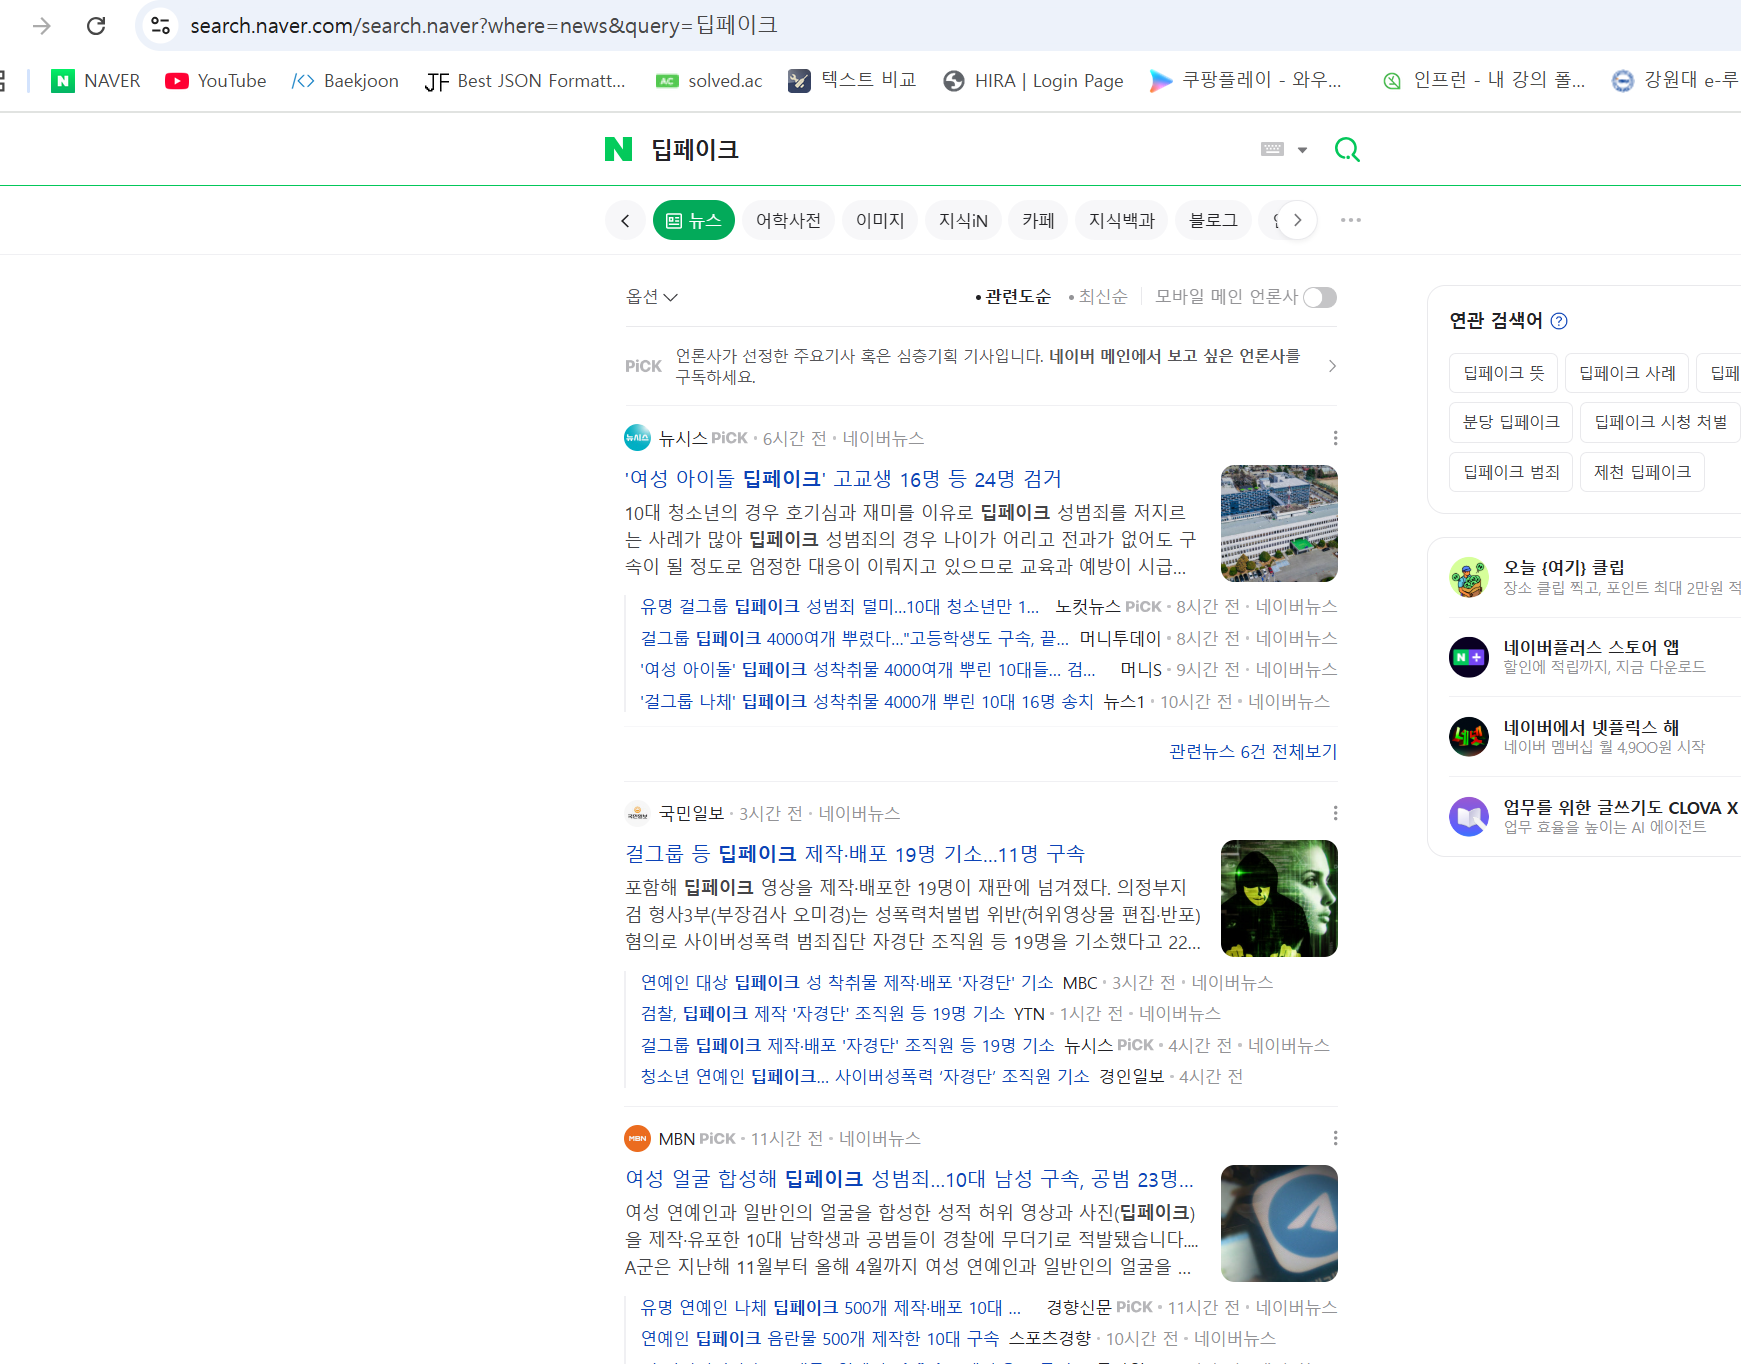1741x1364 pixels.
Task: Open input tools dropdown arrow
Action: 1302,150
